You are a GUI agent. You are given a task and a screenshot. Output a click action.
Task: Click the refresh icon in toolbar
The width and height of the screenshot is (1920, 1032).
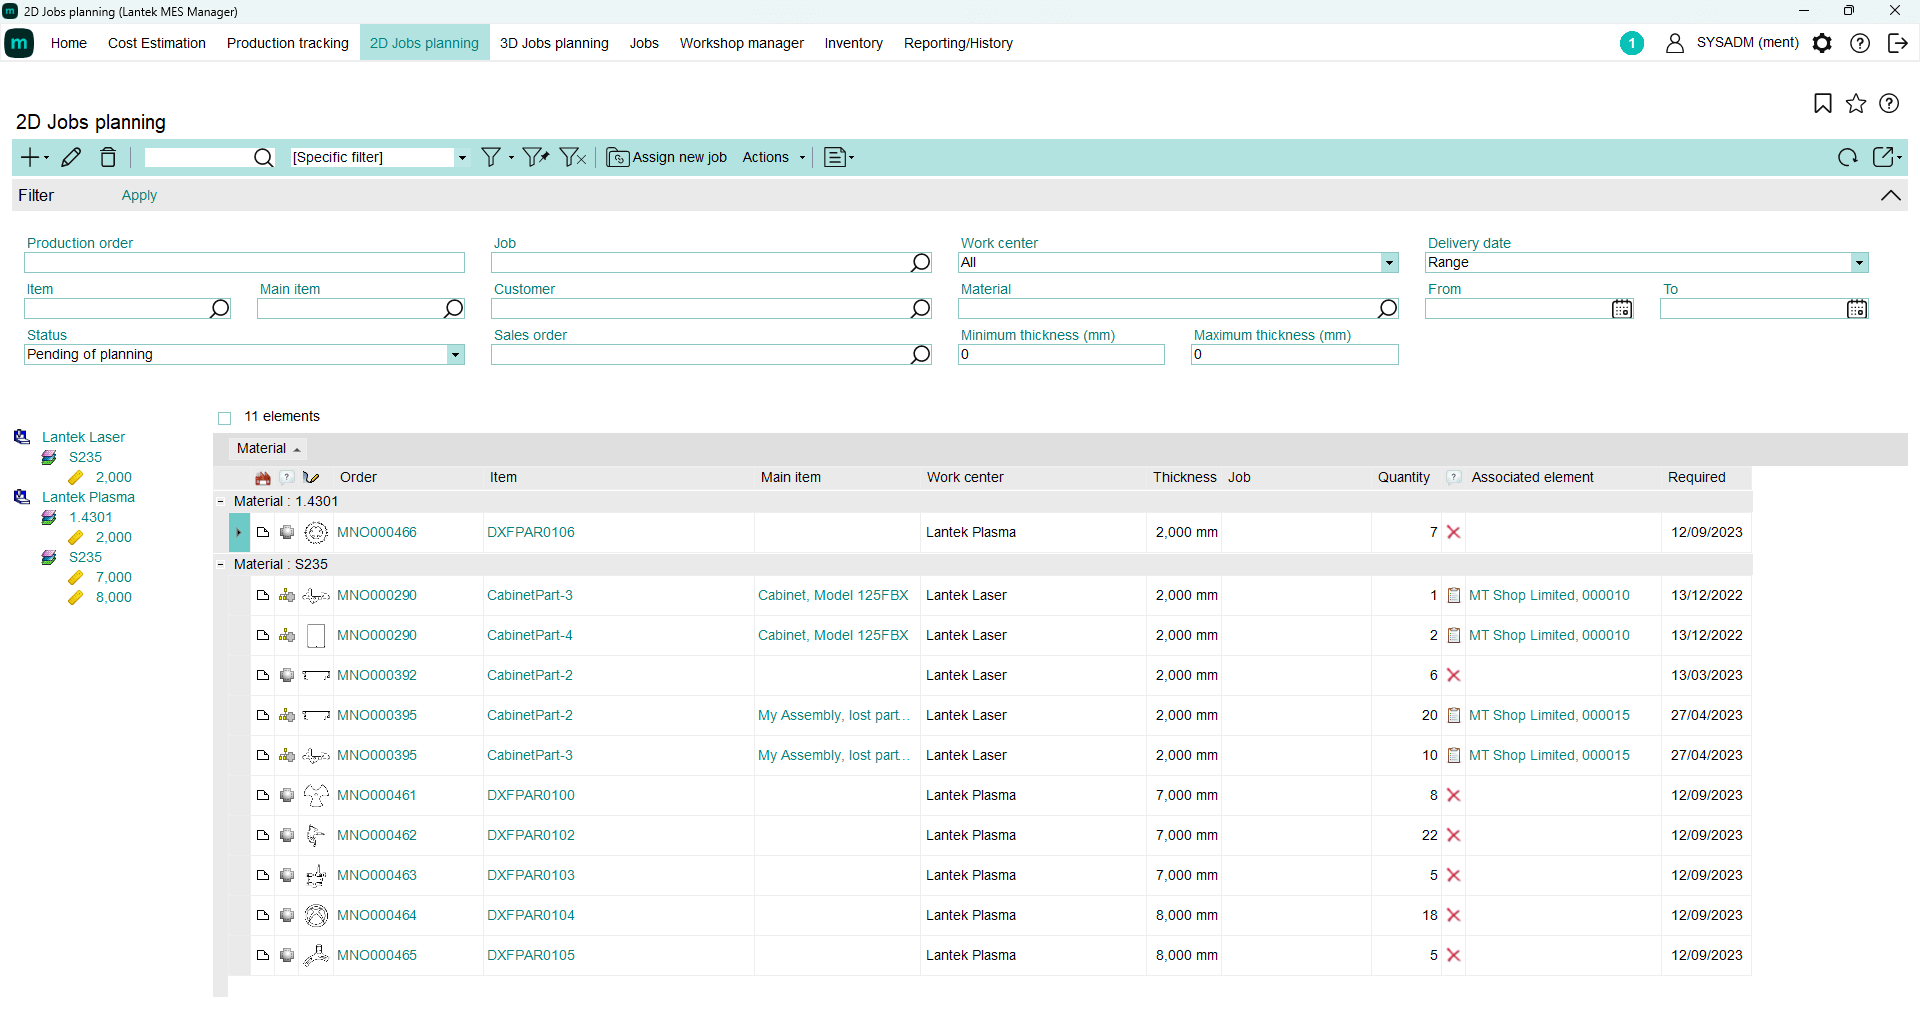pos(1847,157)
